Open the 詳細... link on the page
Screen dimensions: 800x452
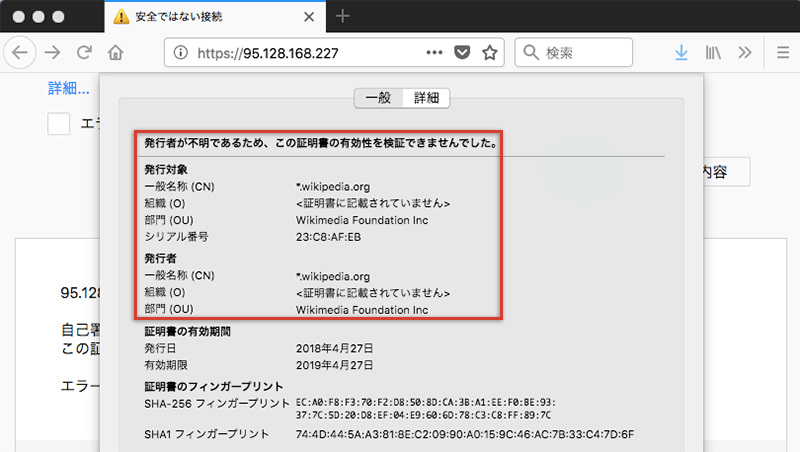(69, 88)
